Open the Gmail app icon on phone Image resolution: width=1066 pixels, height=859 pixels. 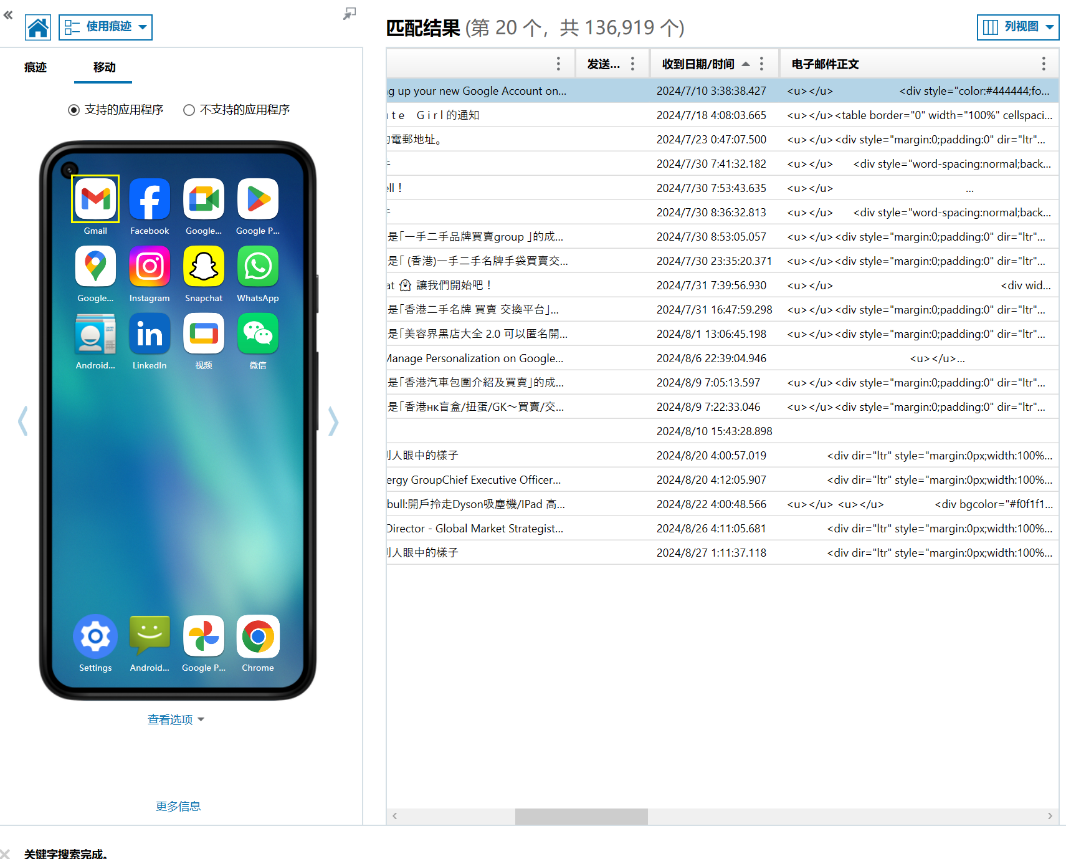pyautogui.click(x=95, y=198)
